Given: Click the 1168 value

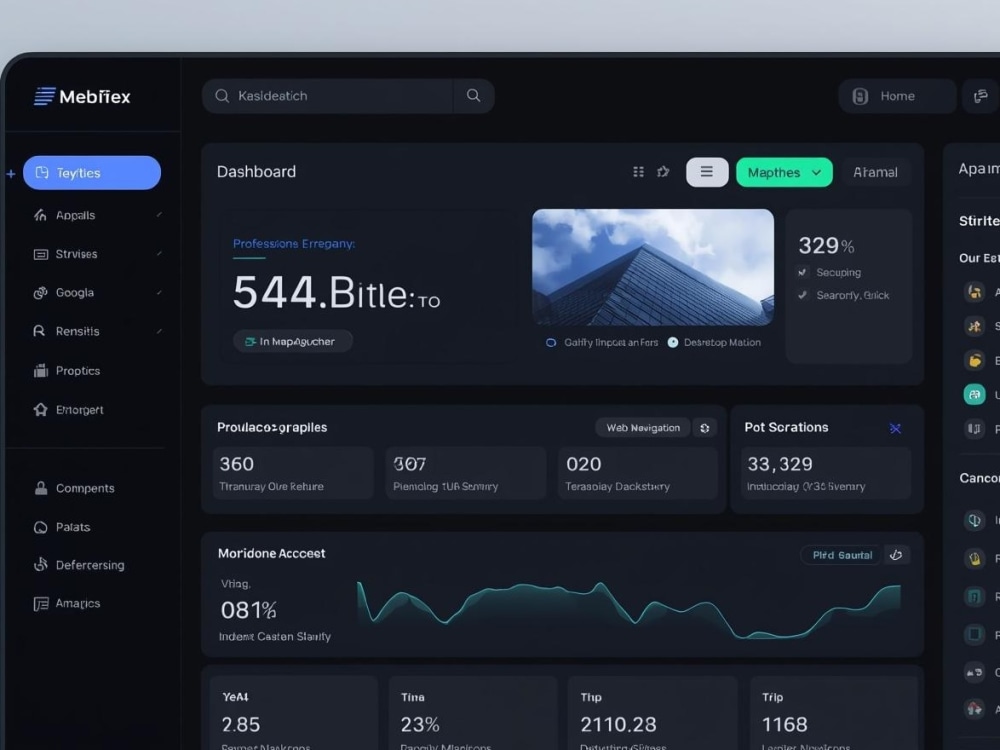Looking at the screenshot, I should coord(784,724).
